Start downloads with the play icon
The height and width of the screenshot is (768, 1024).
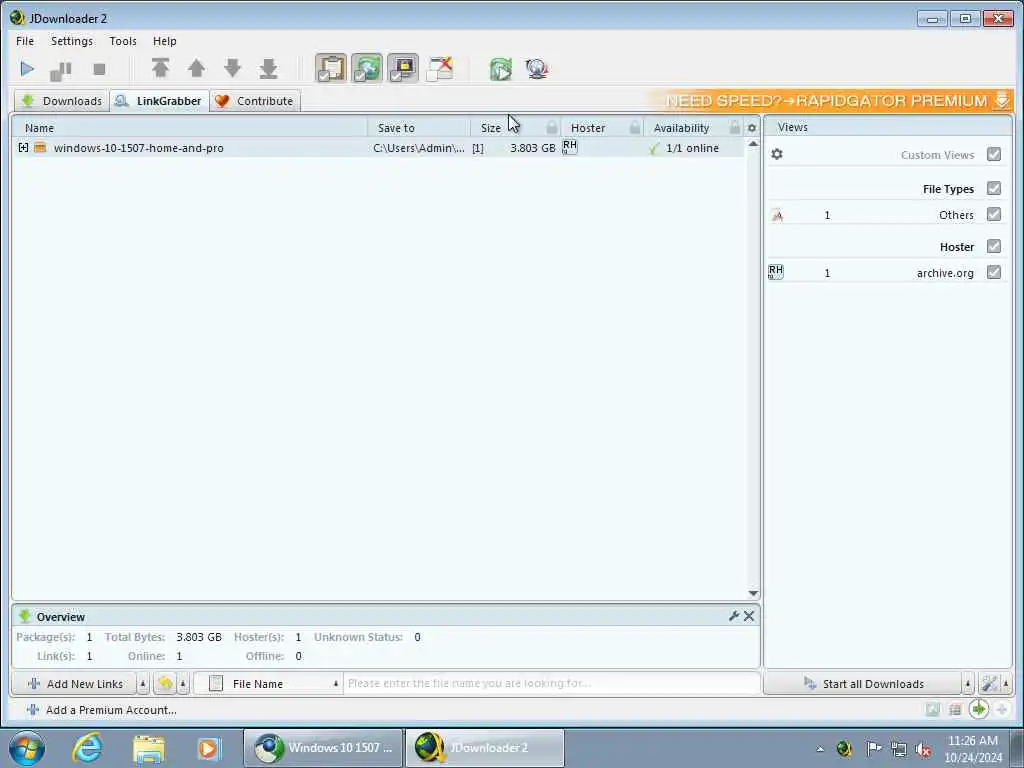click(x=27, y=69)
